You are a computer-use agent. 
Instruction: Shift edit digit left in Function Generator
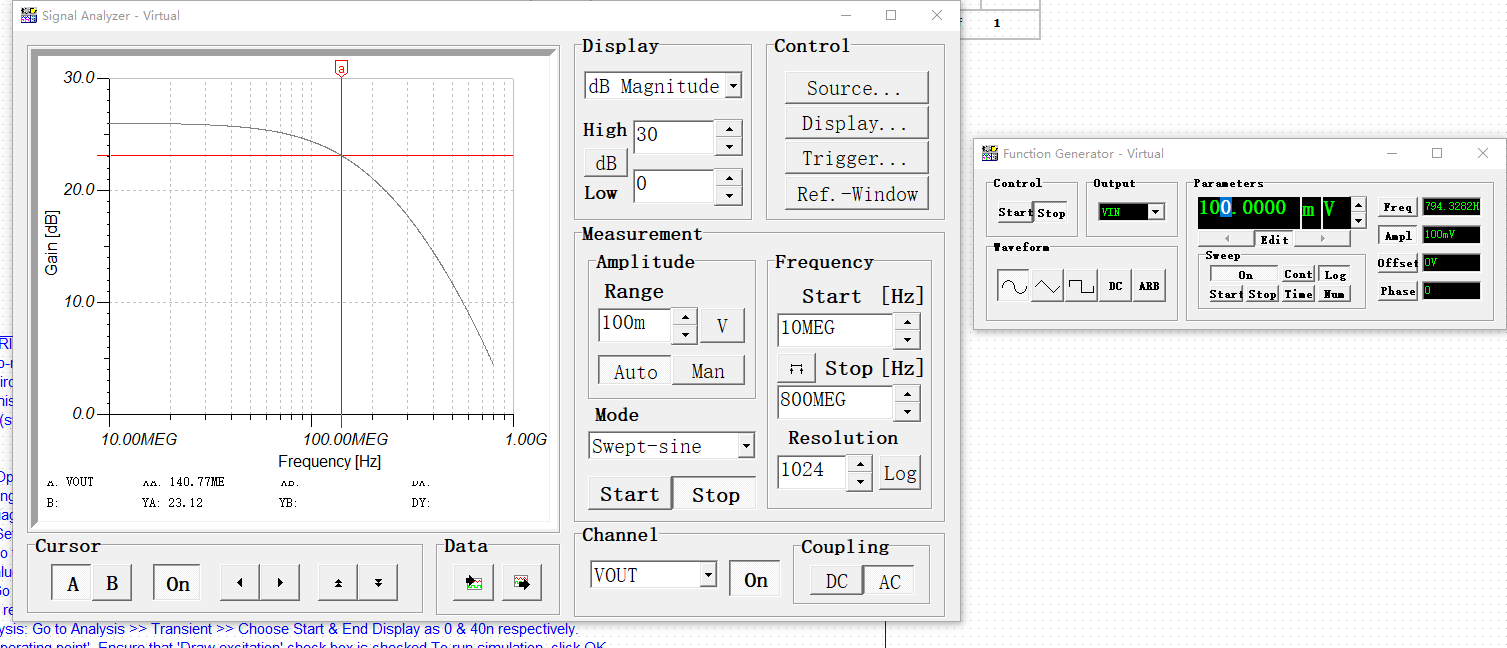coord(1227,239)
